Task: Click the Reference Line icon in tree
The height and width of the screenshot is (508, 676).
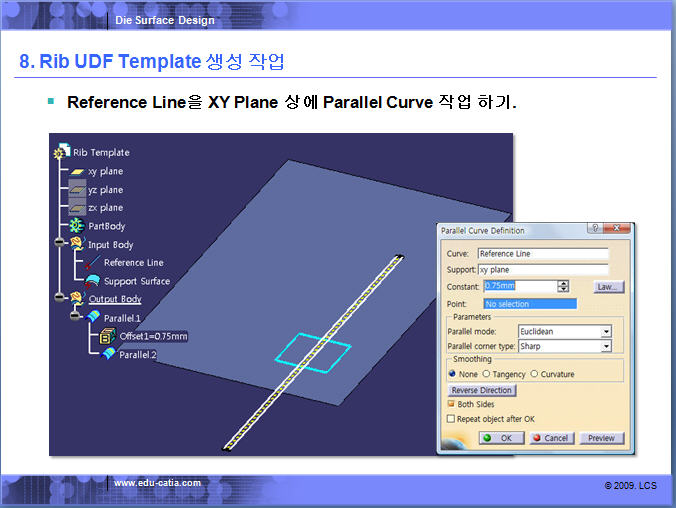Action: (x=93, y=263)
